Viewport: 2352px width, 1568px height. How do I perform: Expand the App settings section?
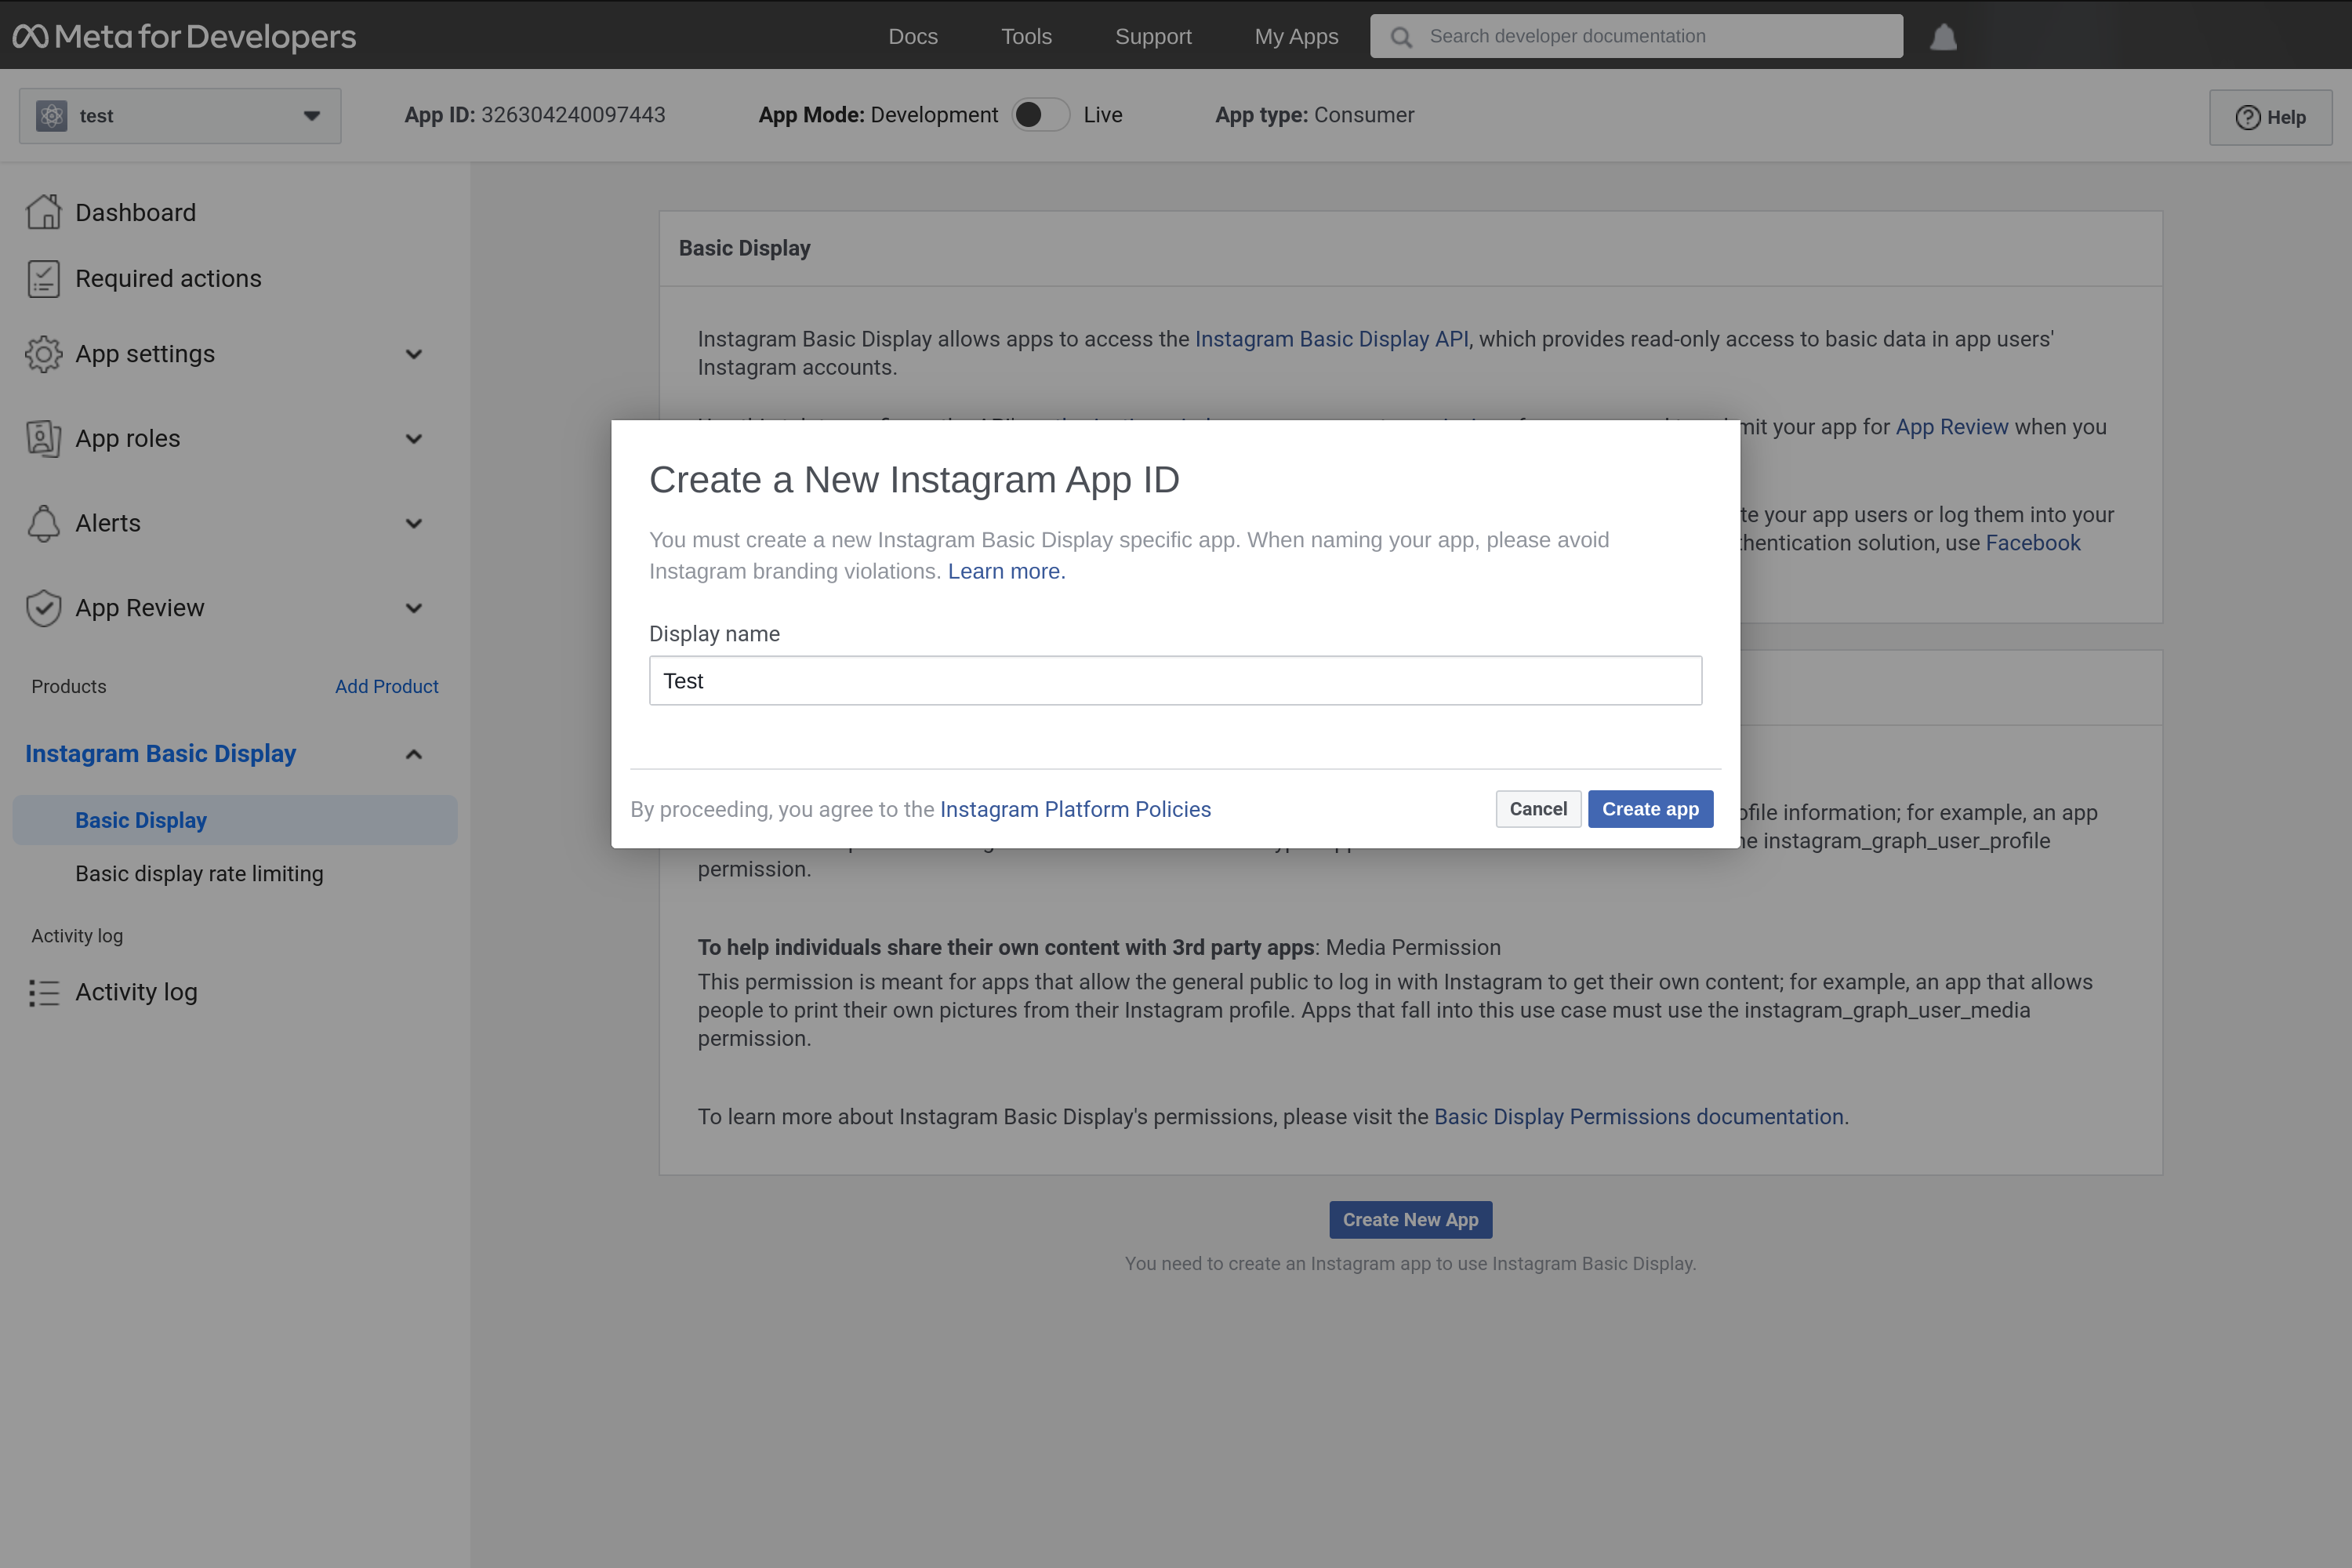pyautogui.click(x=414, y=353)
